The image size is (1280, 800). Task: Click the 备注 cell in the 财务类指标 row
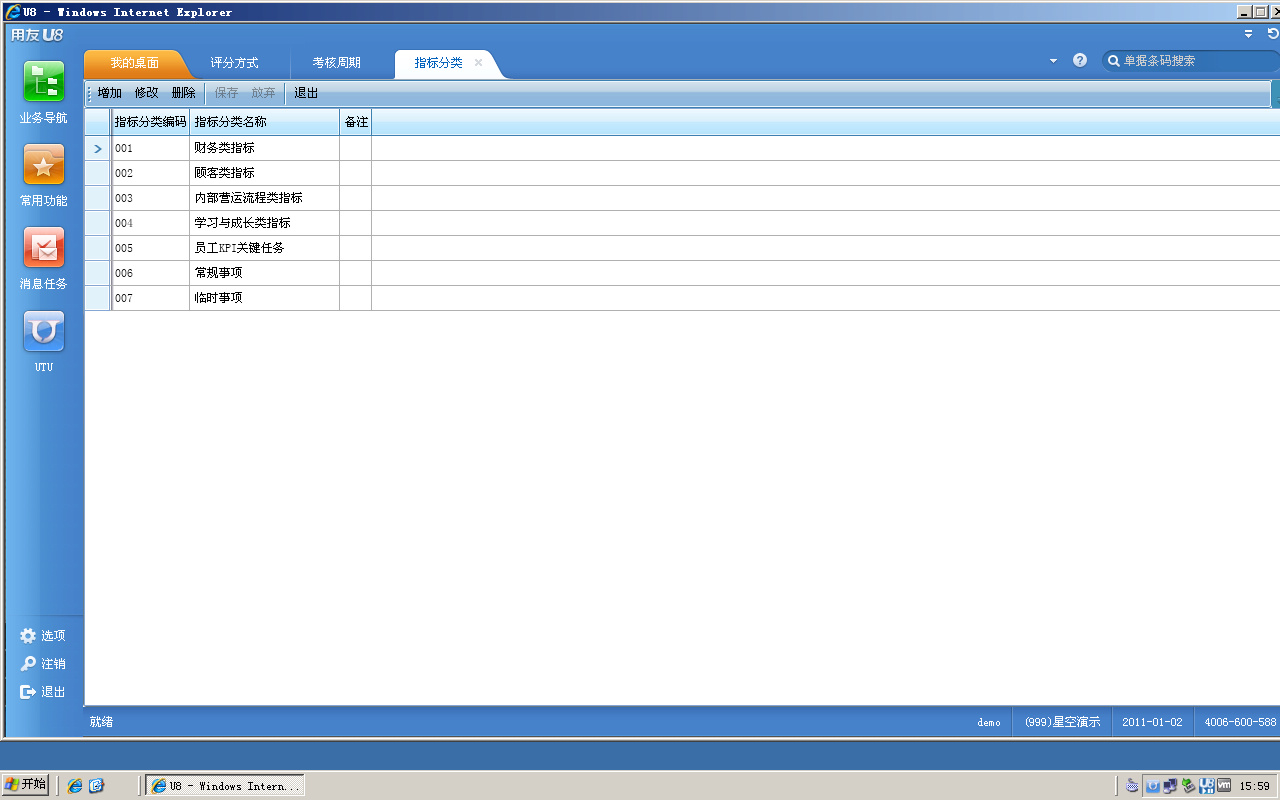356,148
